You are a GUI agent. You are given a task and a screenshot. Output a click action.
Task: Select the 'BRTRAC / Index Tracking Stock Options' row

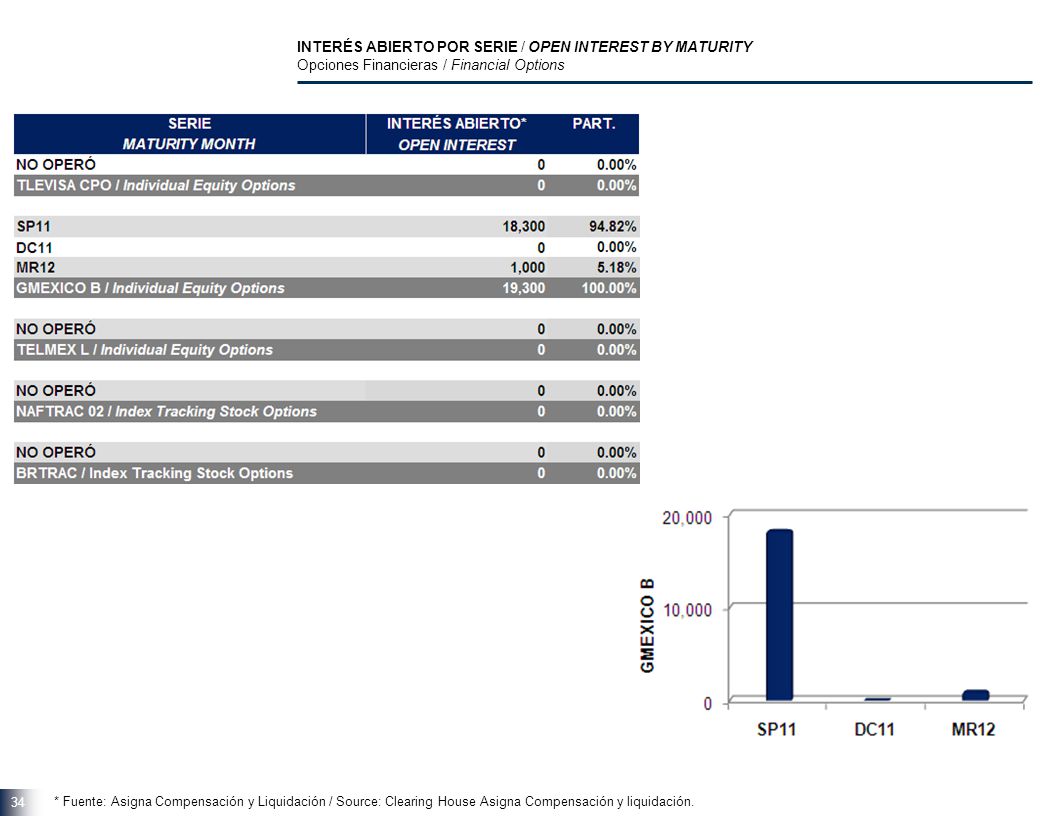[x=327, y=473]
